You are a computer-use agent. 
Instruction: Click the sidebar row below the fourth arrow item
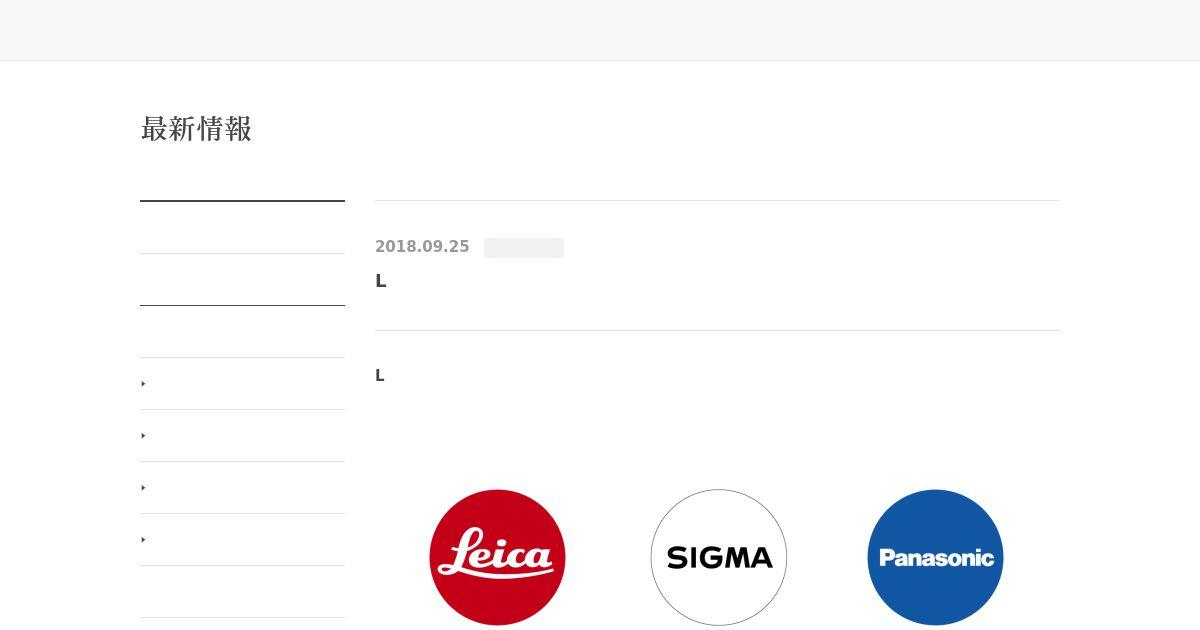(242, 592)
